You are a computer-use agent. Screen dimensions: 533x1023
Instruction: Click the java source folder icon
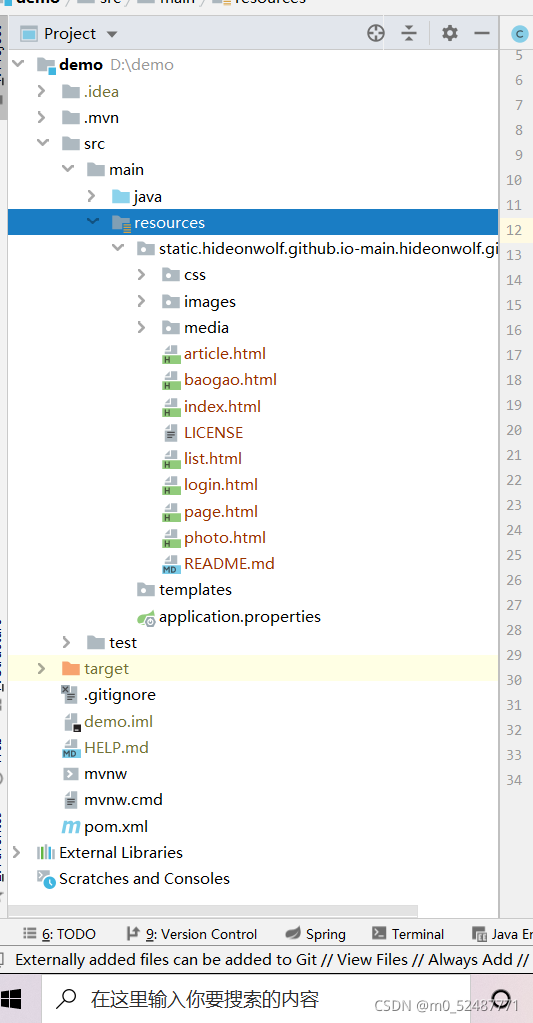pyautogui.click(x=121, y=196)
